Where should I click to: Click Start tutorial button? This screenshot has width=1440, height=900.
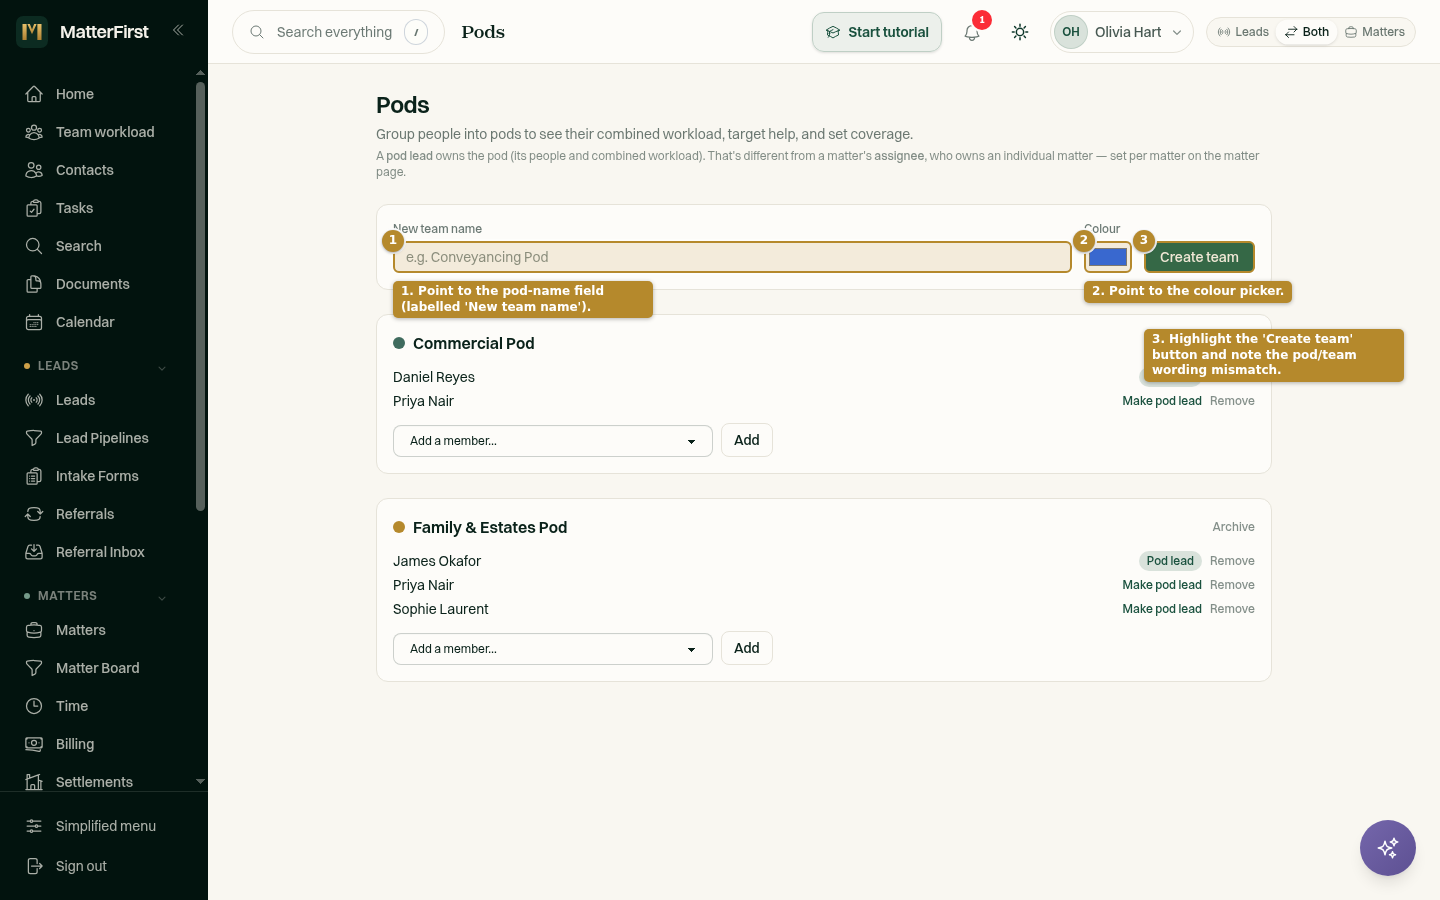[x=877, y=32]
